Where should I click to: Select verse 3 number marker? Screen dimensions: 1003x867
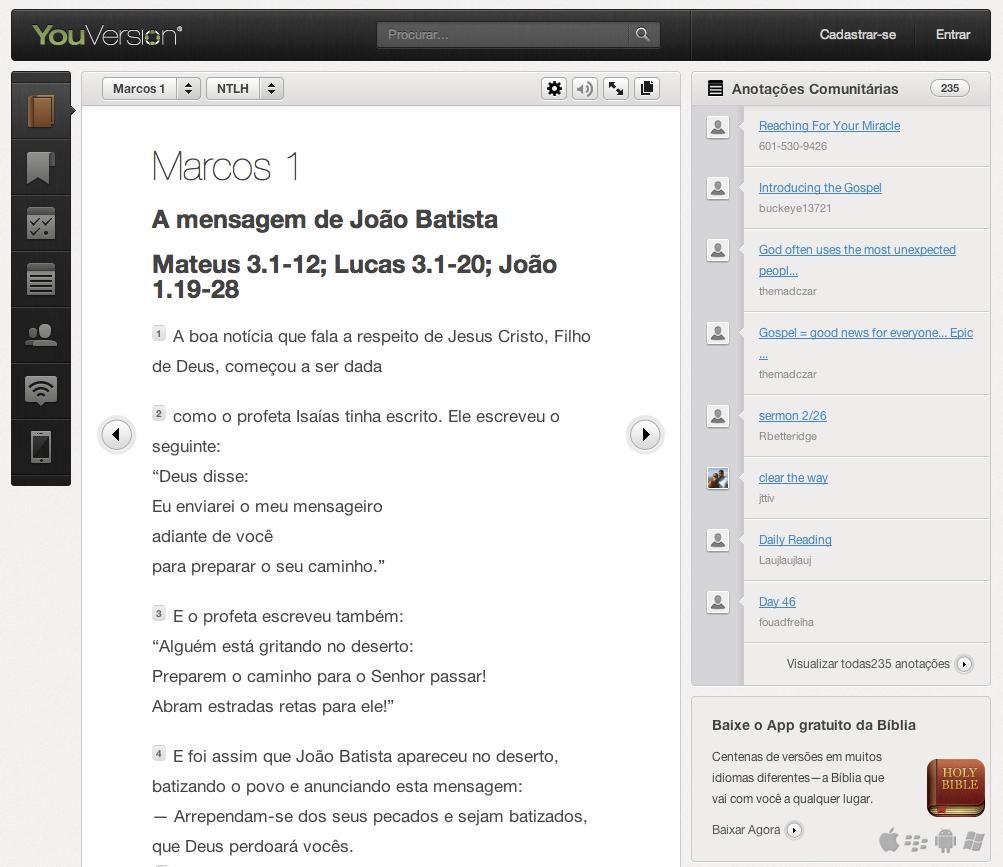[x=159, y=614]
